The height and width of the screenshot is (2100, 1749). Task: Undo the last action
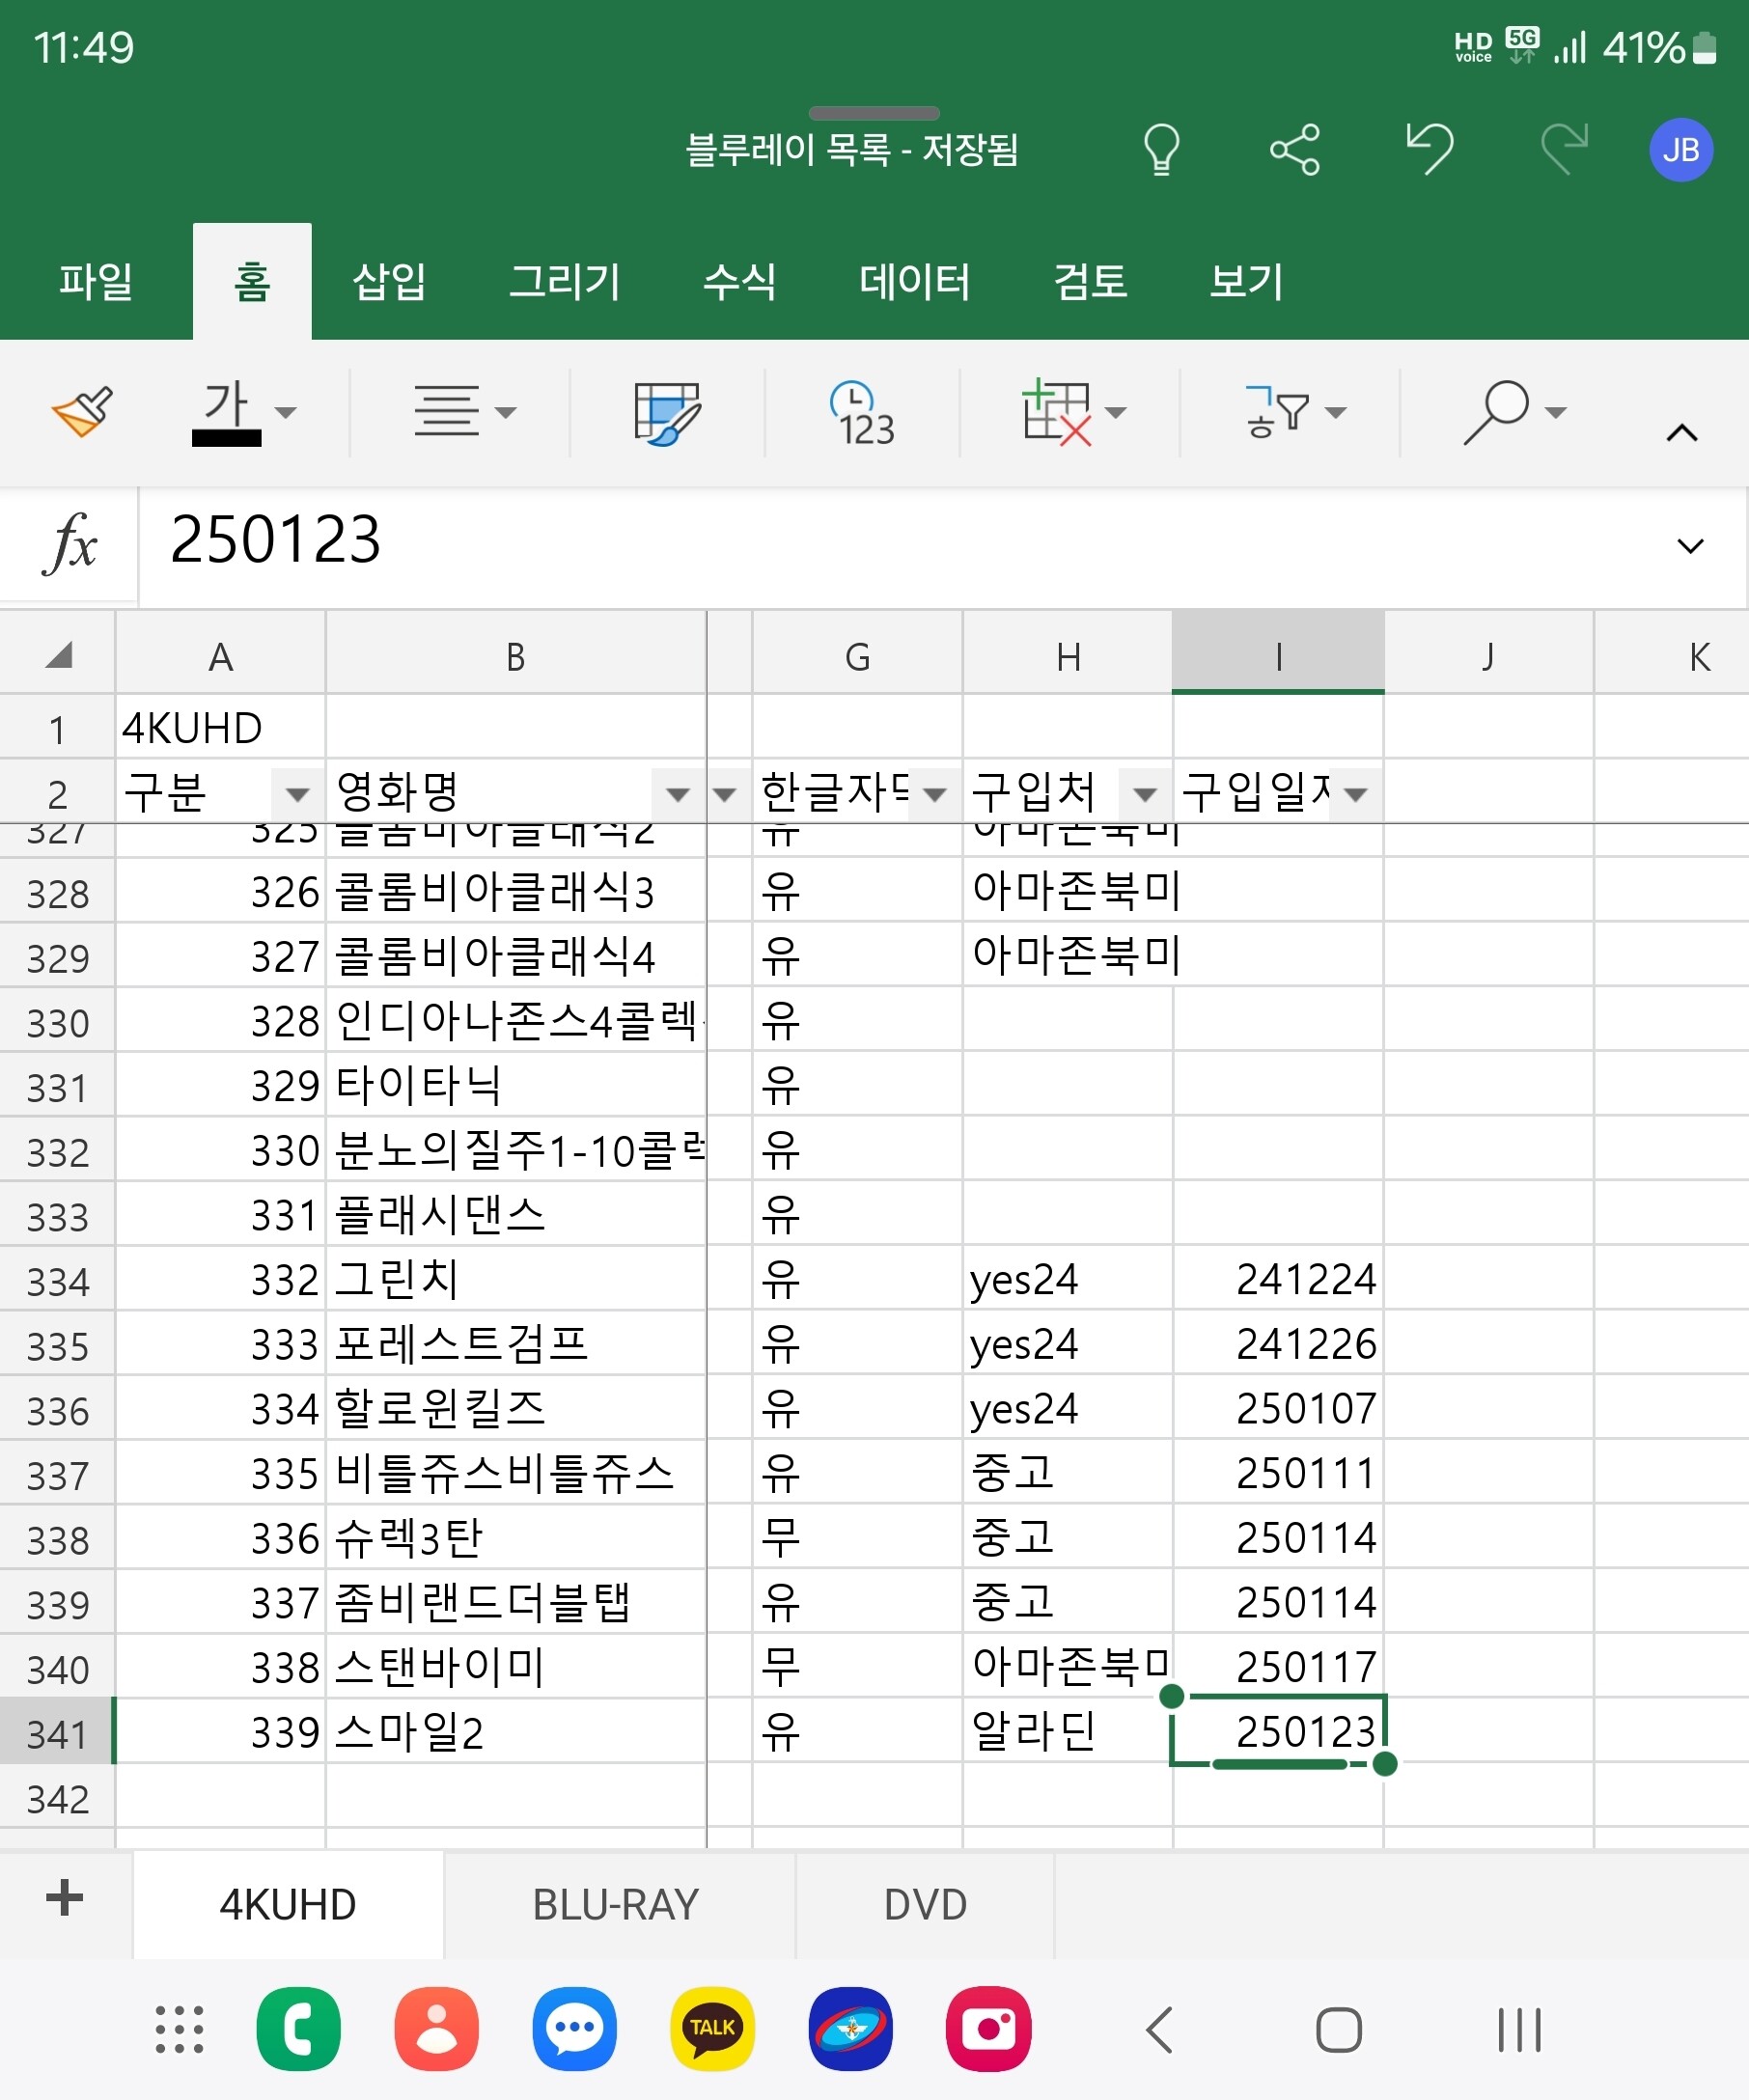click(1429, 150)
